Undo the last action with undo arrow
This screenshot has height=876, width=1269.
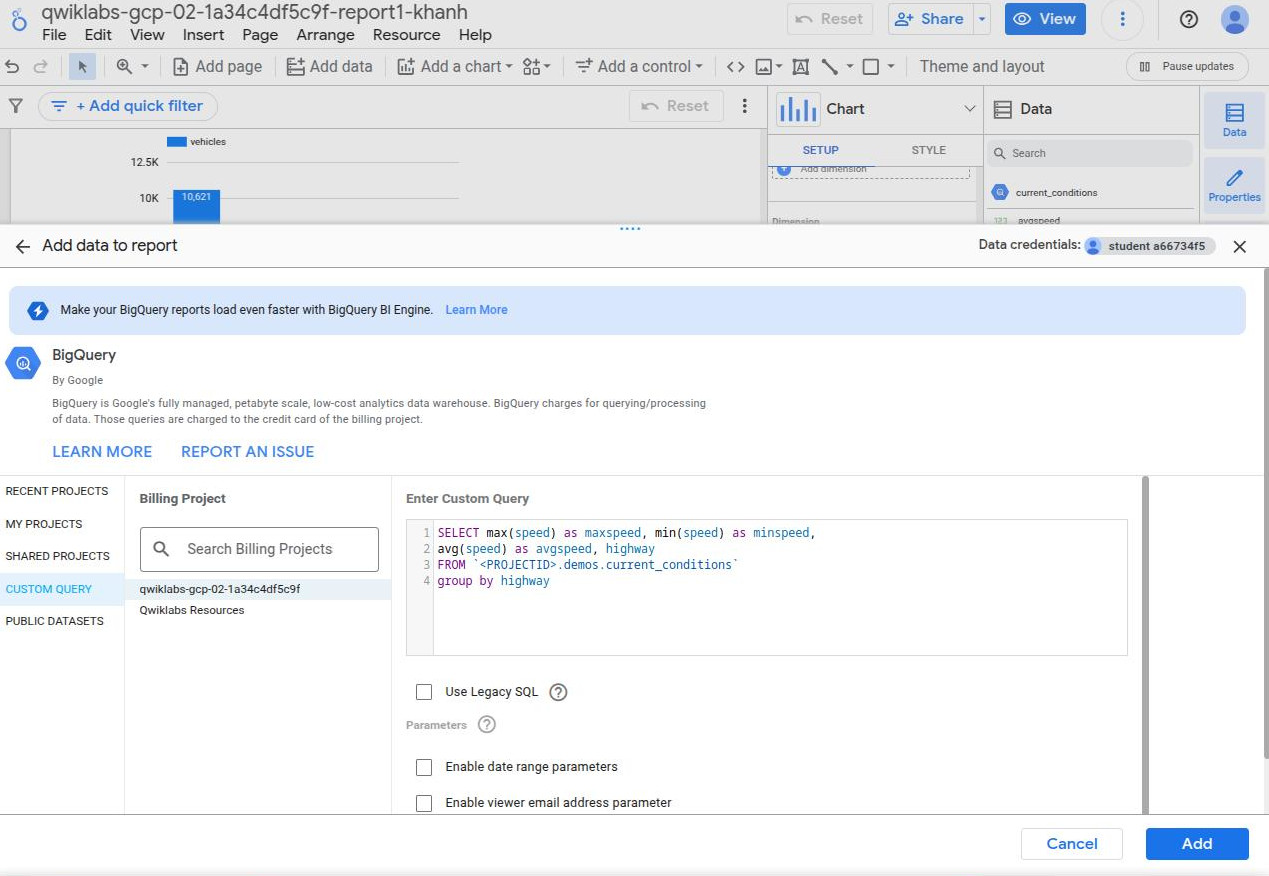tap(12, 67)
